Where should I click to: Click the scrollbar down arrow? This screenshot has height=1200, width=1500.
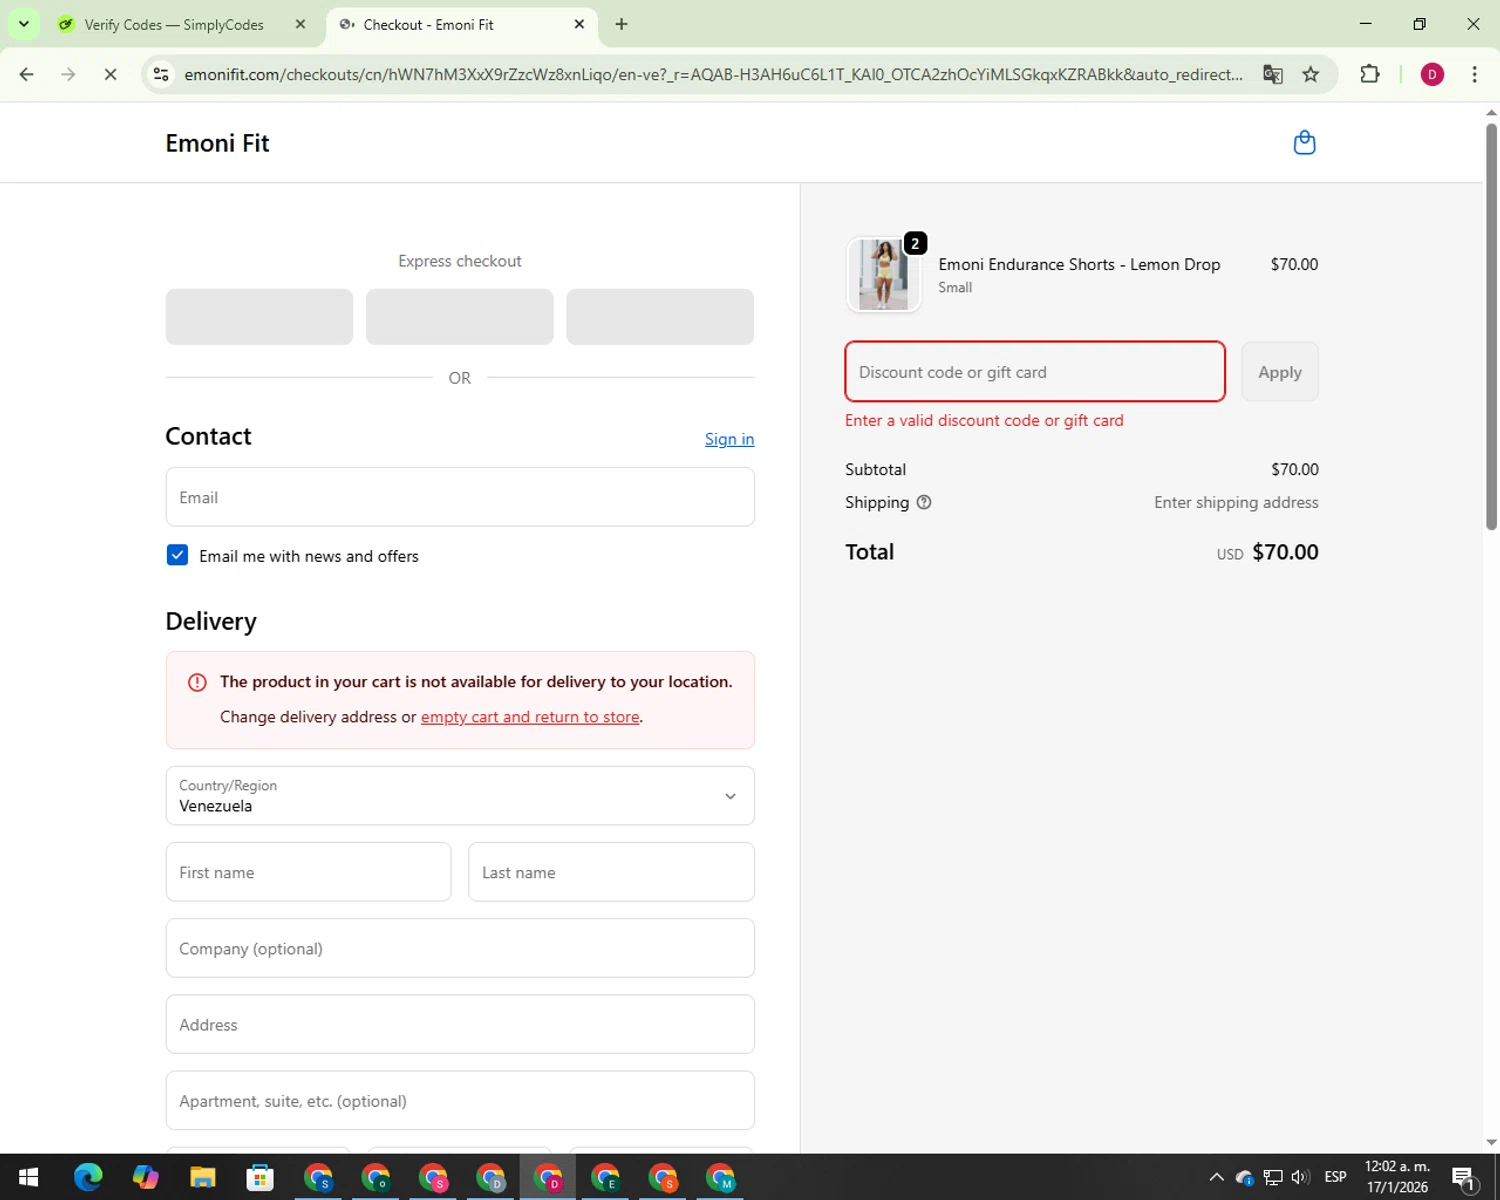coord(1491,1142)
